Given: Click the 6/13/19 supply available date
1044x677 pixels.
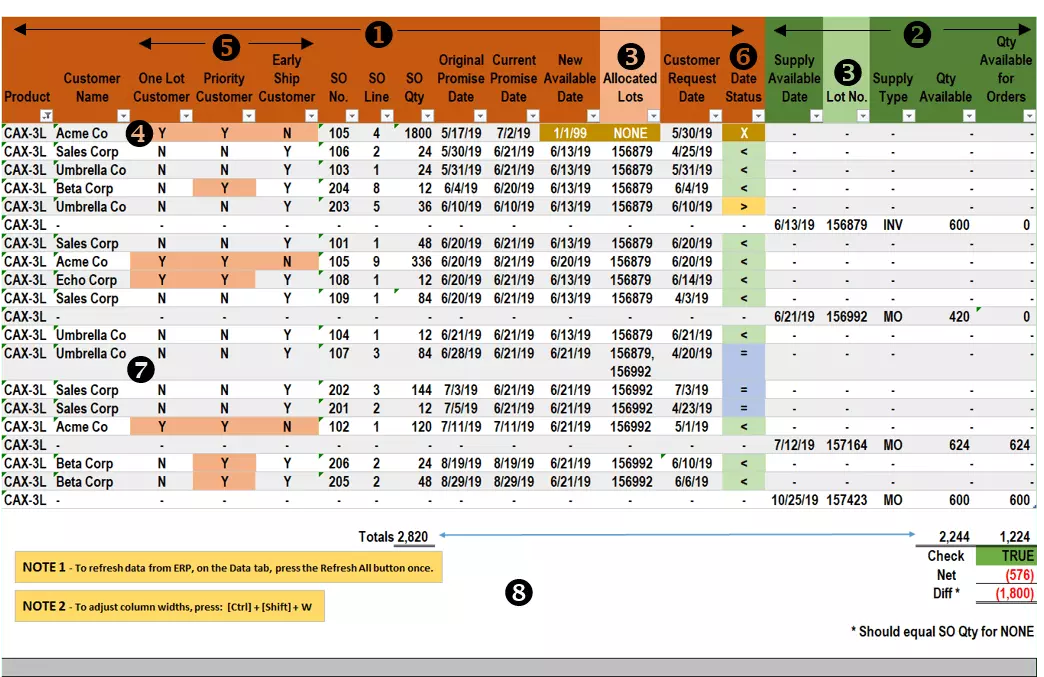Looking at the screenshot, I should click(794, 225).
